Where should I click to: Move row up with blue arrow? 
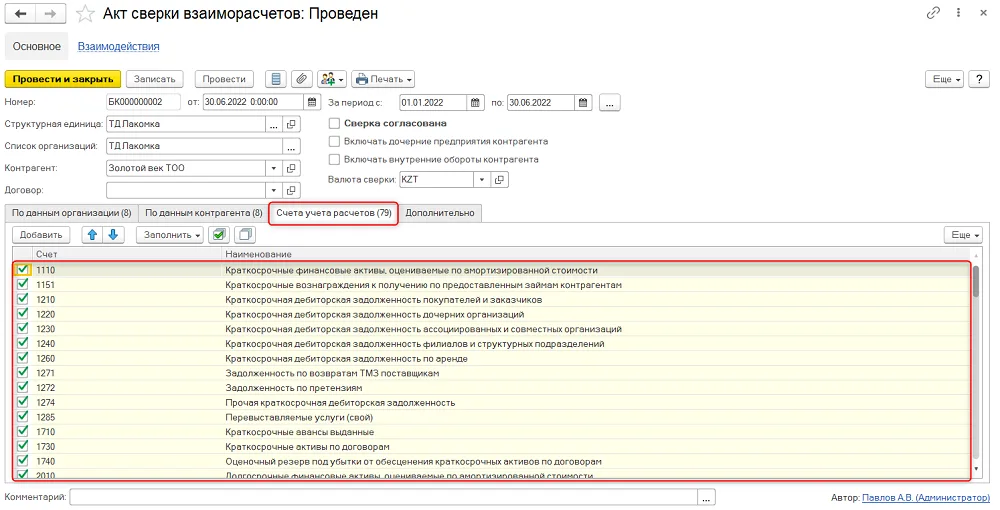[x=92, y=235]
